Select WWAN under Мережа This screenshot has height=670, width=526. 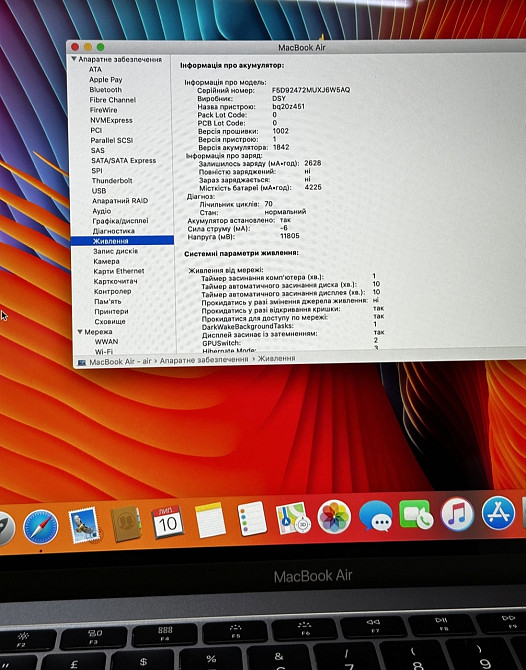tap(106, 342)
